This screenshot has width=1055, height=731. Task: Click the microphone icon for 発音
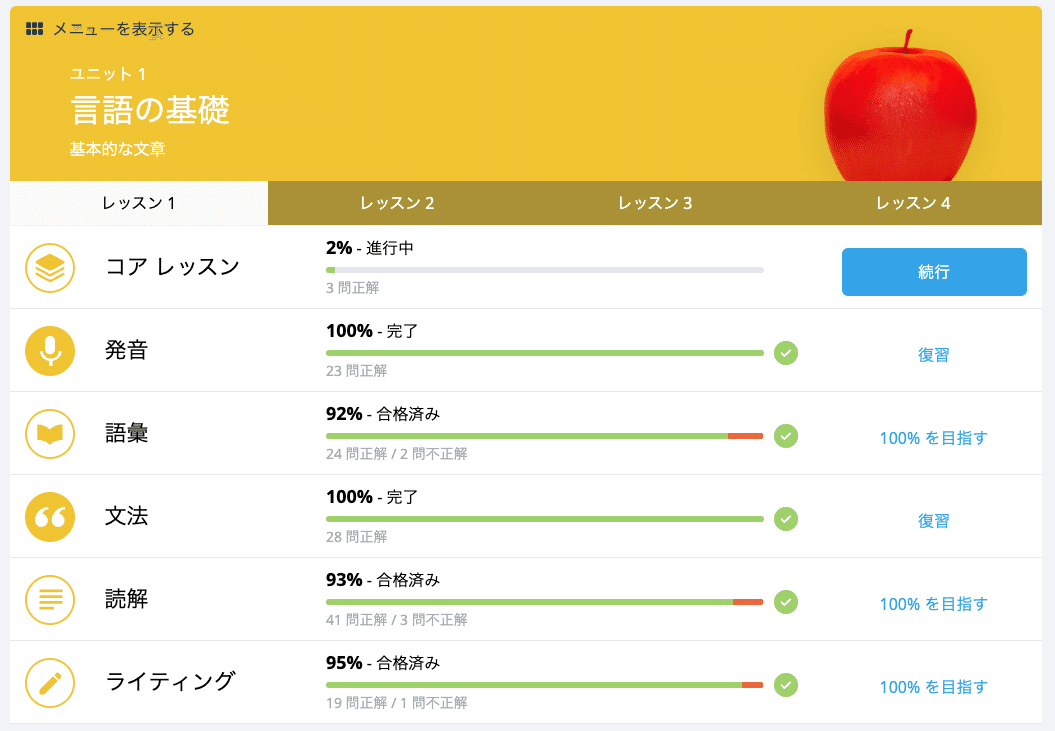tap(50, 351)
